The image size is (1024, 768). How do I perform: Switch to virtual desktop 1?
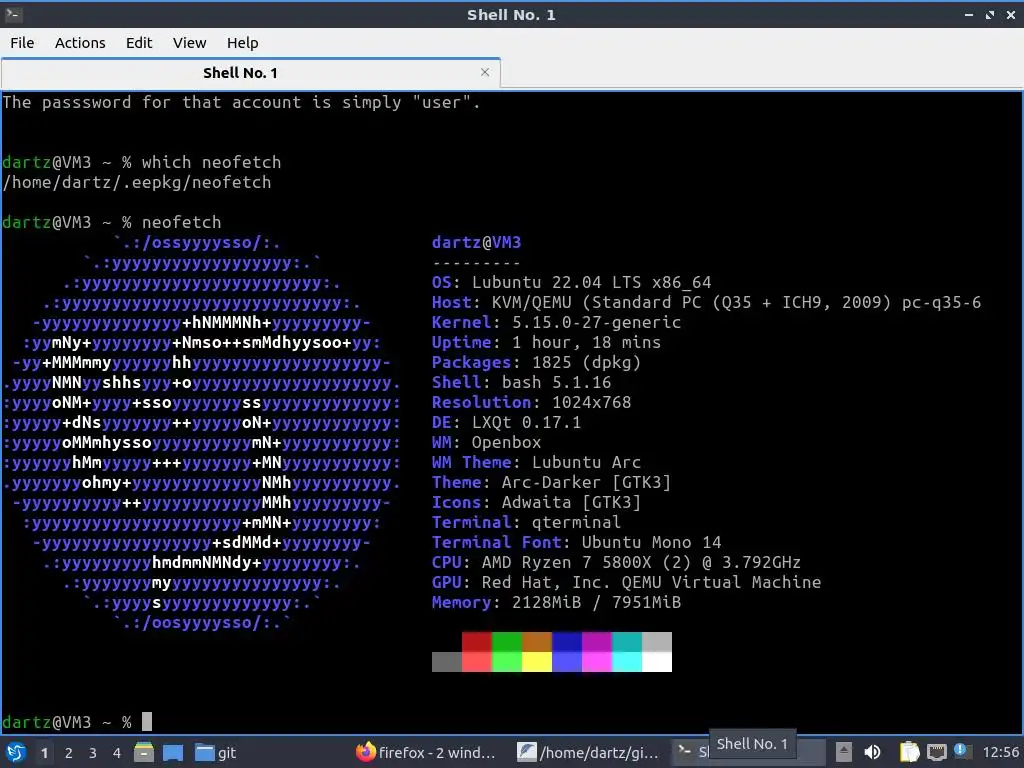44,752
